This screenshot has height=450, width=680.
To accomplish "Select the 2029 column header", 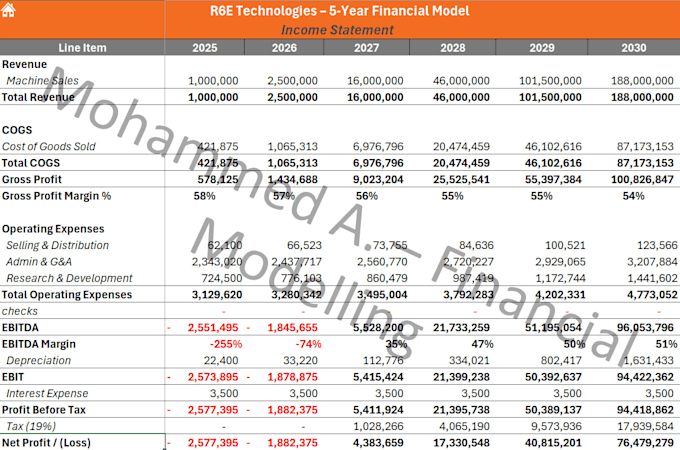I will click(x=542, y=48).
